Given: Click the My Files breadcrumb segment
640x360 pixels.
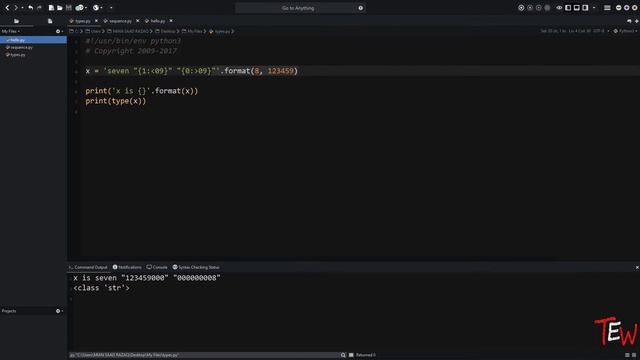Looking at the screenshot, I should click(x=192, y=31).
